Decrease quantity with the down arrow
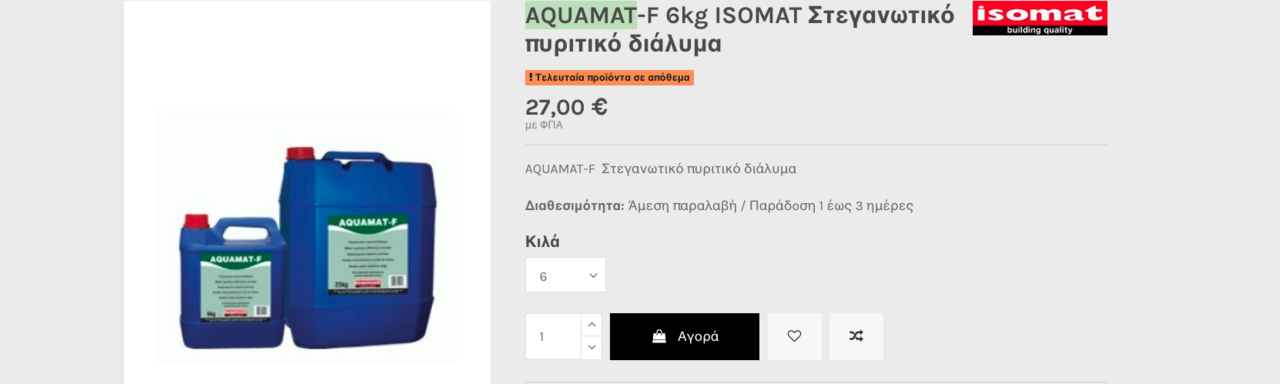The height and width of the screenshot is (384, 1280). (591, 348)
